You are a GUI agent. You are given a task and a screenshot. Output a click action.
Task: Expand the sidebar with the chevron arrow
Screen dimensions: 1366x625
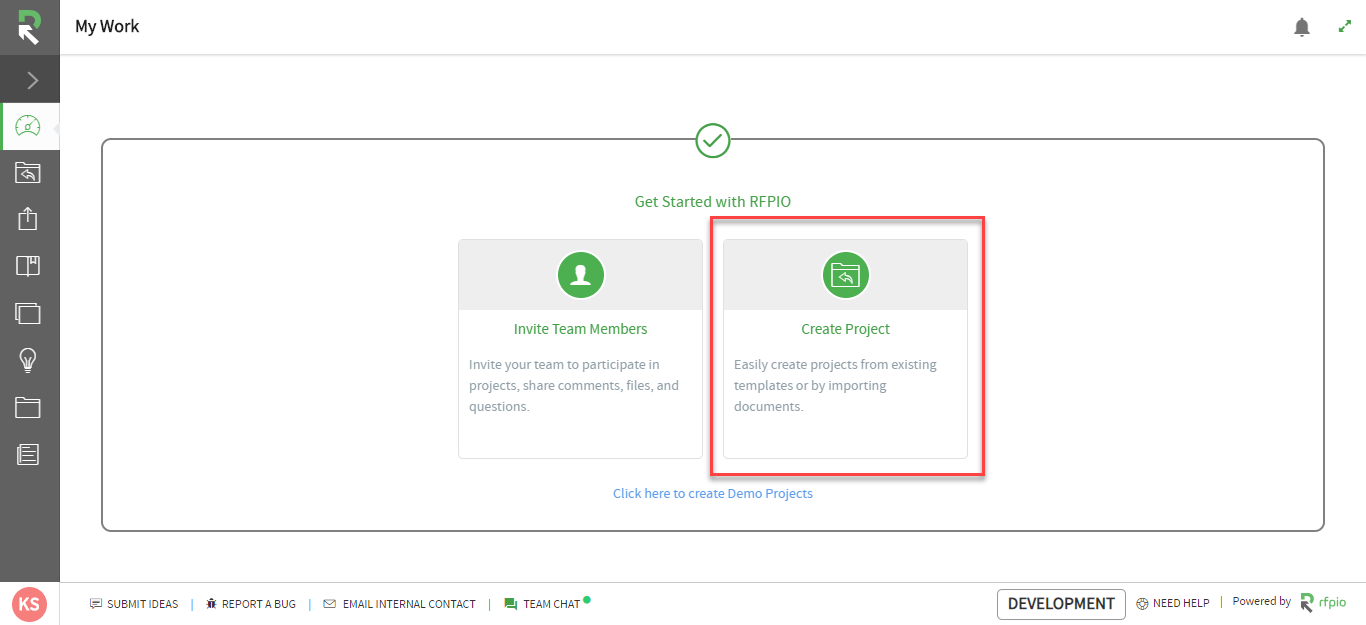click(x=31, y=81)
